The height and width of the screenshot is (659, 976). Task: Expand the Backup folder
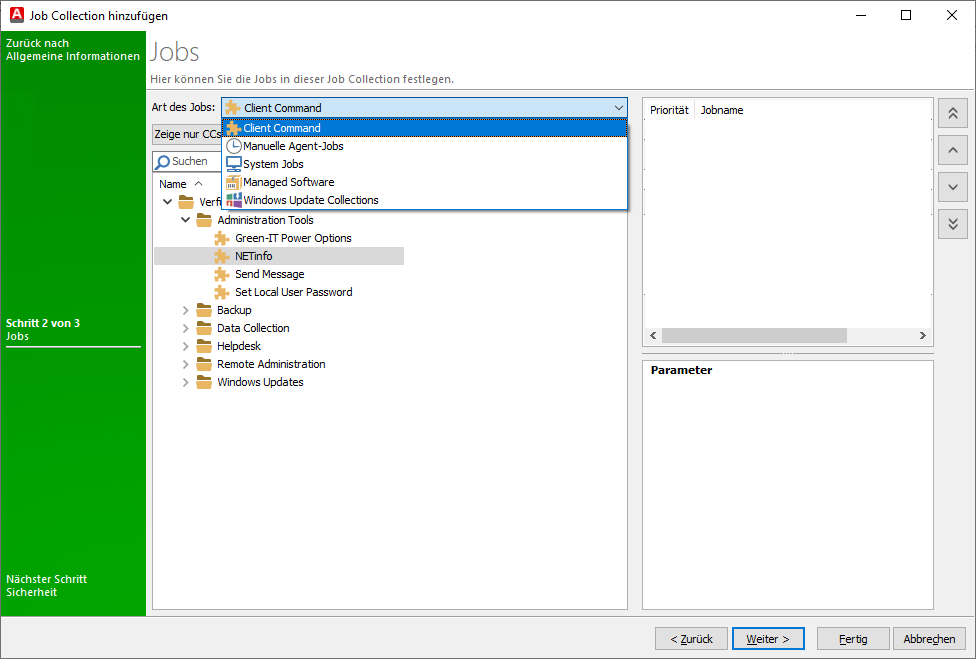(x=185, y=310)
